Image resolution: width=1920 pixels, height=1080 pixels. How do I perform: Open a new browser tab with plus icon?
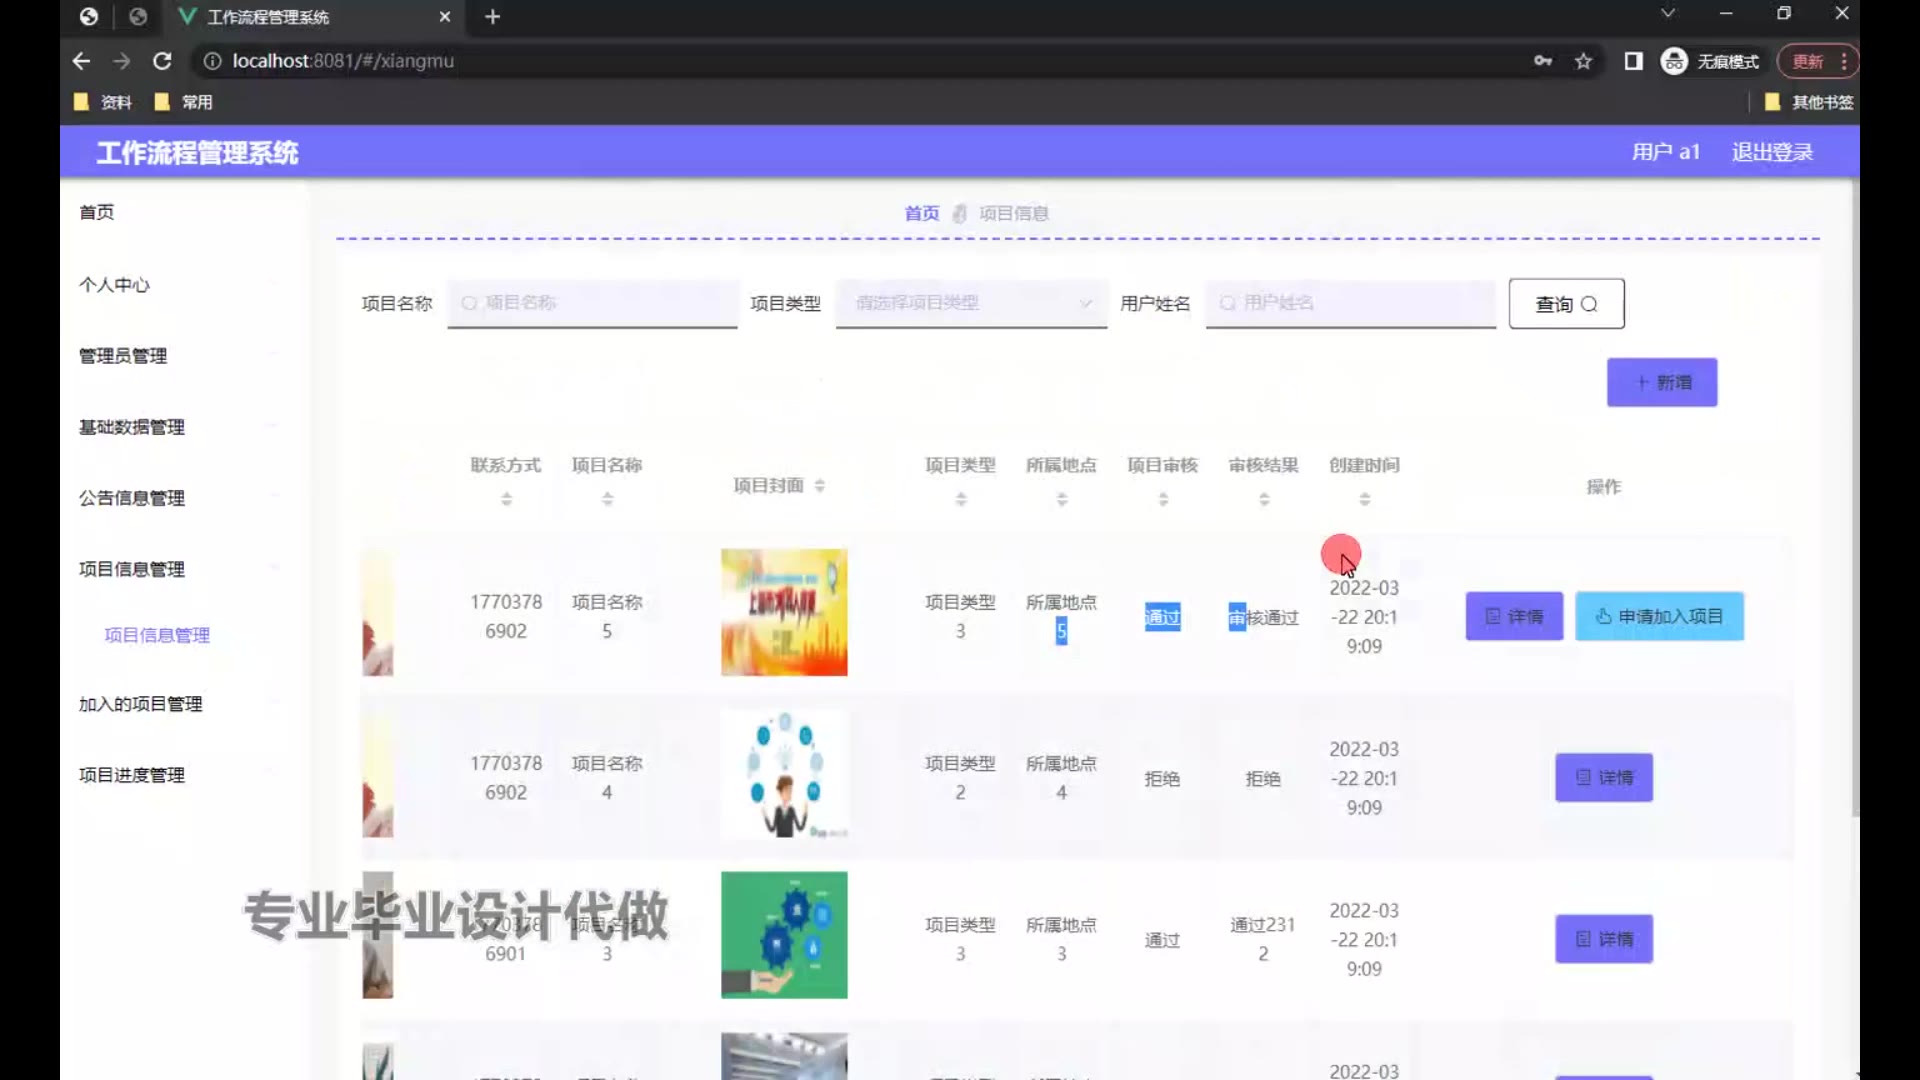tap(492, 17)
